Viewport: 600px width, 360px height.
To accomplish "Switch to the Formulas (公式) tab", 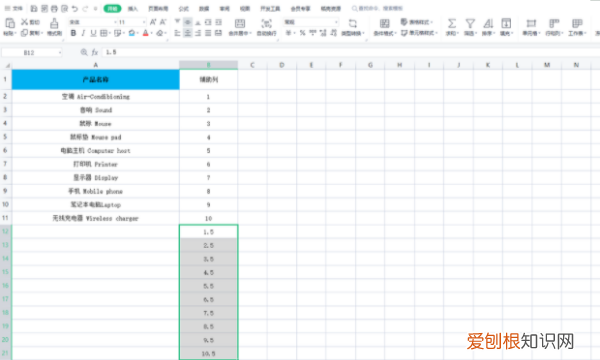I will click(x=184, y=8).
